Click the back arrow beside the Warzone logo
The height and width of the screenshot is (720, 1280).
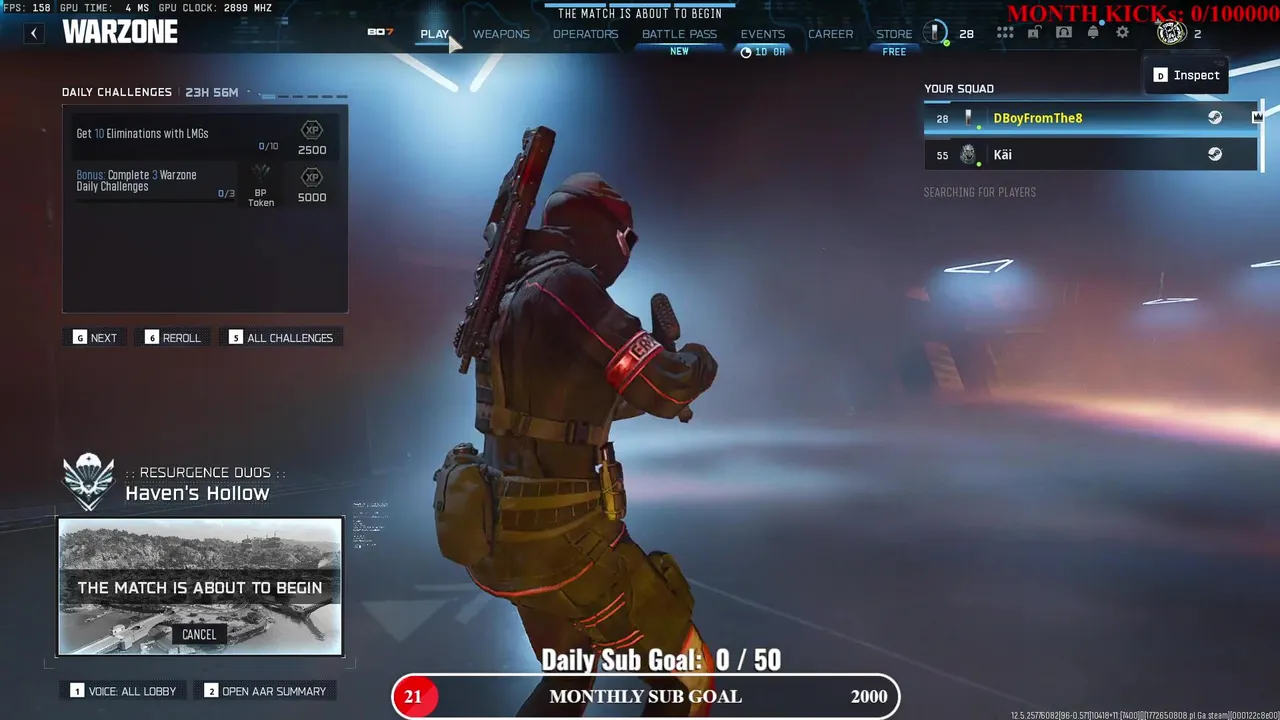tap(34, 33)
